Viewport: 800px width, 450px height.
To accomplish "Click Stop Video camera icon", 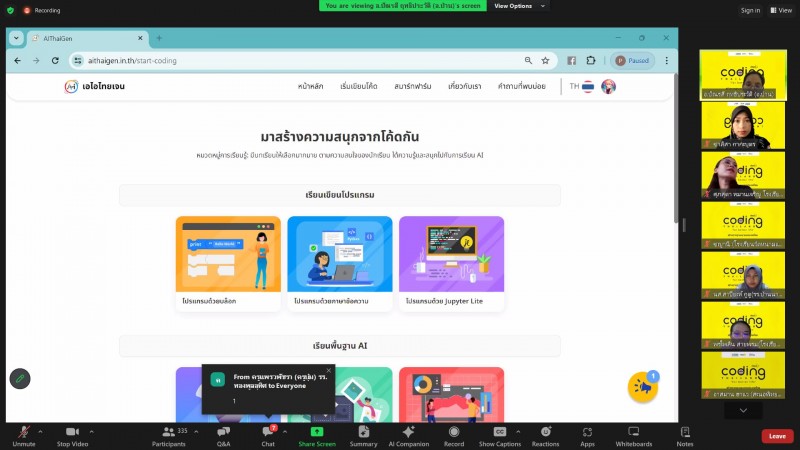I will pyautogui.click(x=72, y=432).
